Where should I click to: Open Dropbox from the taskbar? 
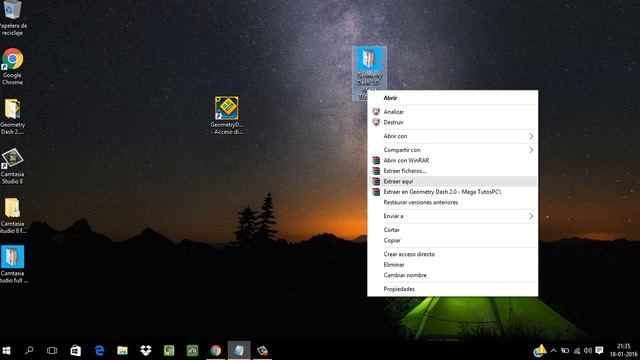pyautogui.click(x=146, y=351)
